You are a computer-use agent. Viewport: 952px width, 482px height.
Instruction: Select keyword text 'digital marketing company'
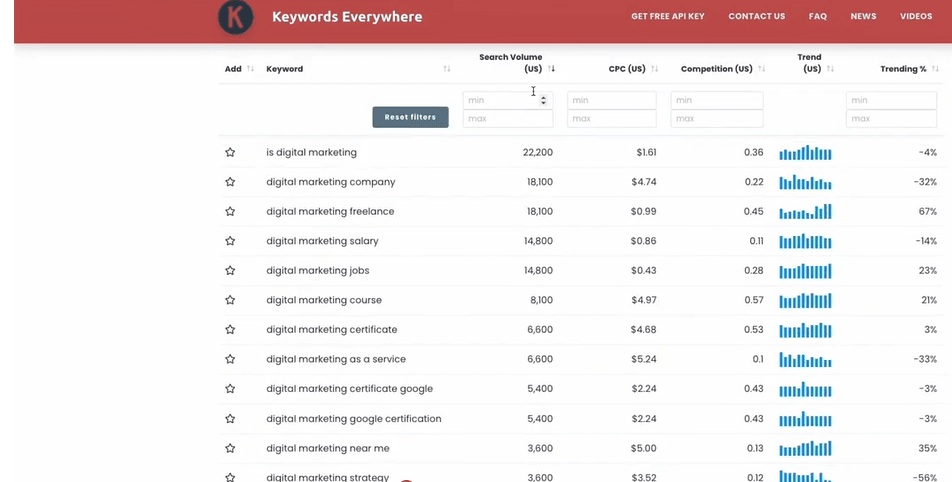[x=330, y=182]
